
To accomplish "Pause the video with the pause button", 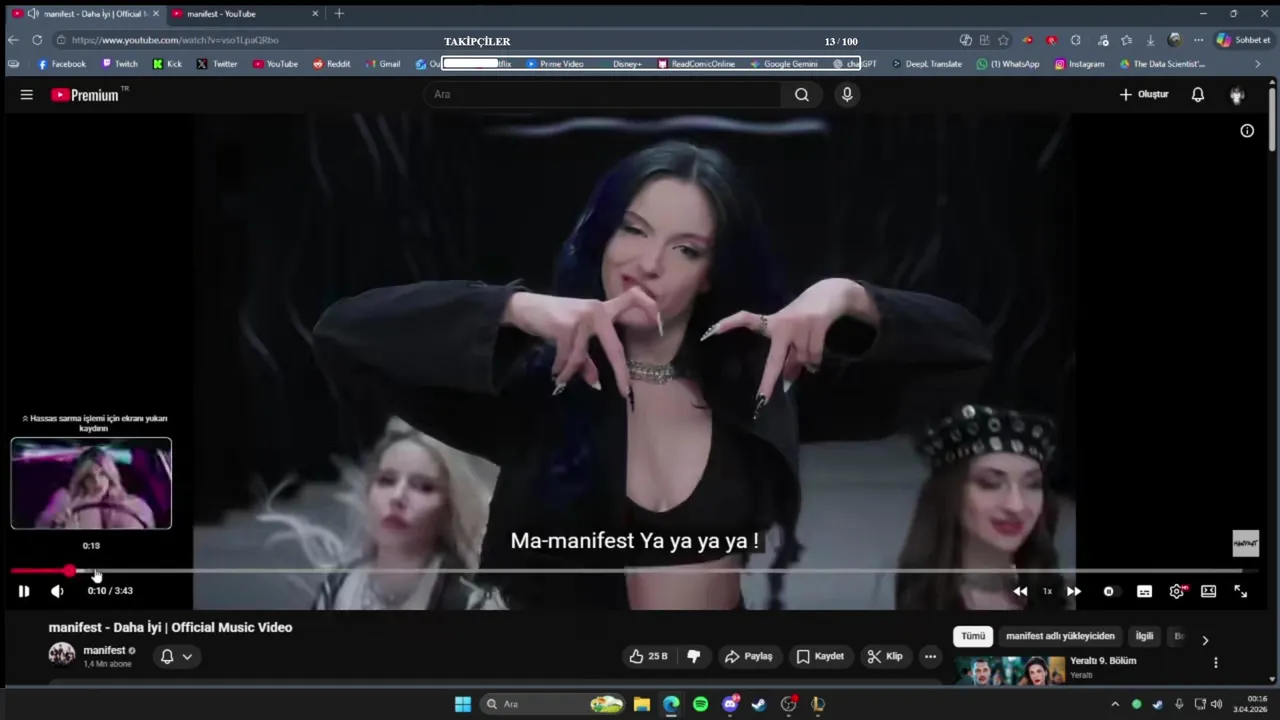I will [24, 591].
